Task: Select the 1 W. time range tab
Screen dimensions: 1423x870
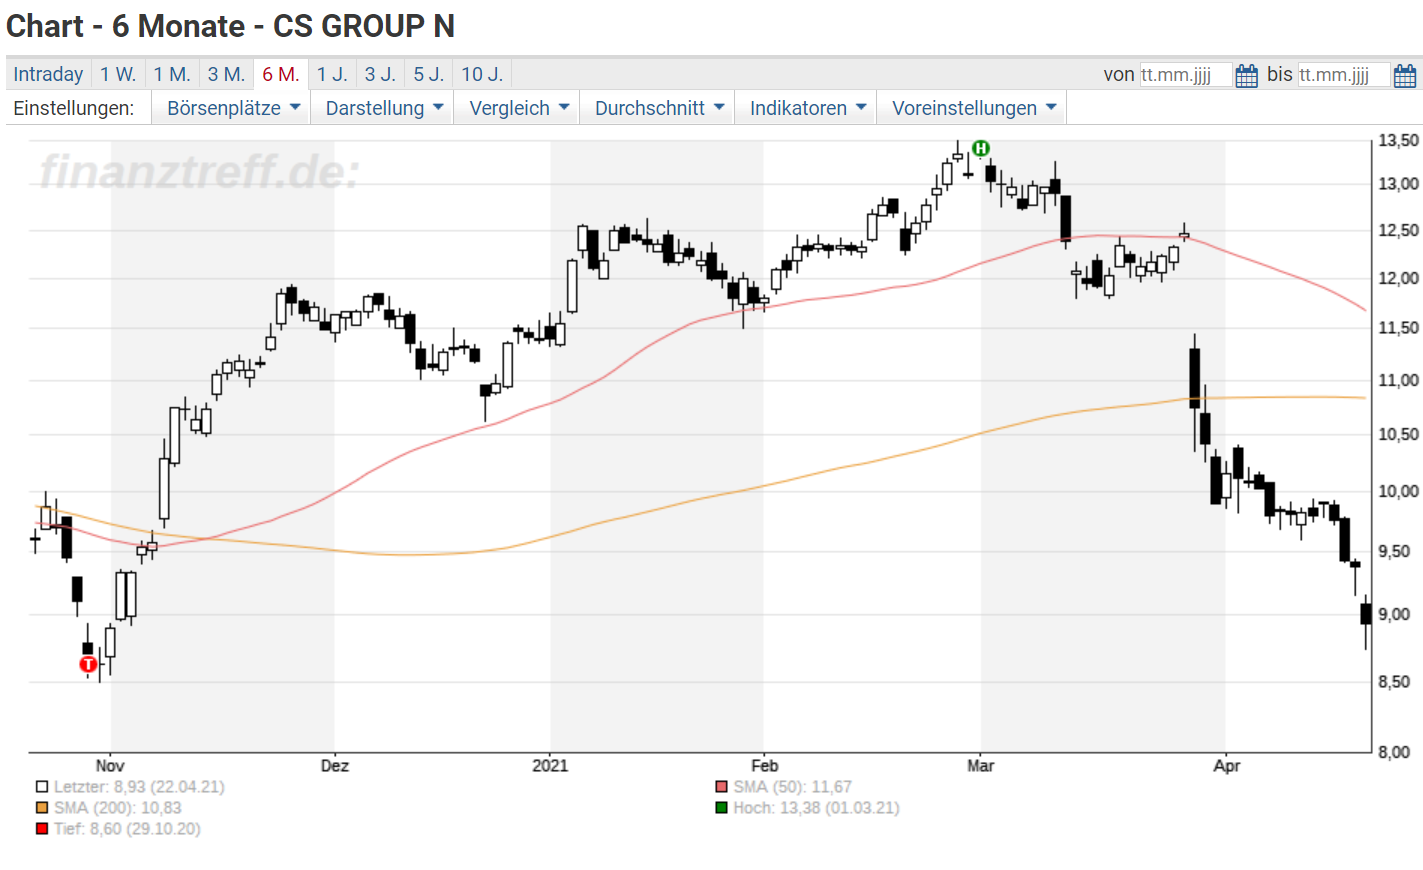Action: [x=118, y=74]
